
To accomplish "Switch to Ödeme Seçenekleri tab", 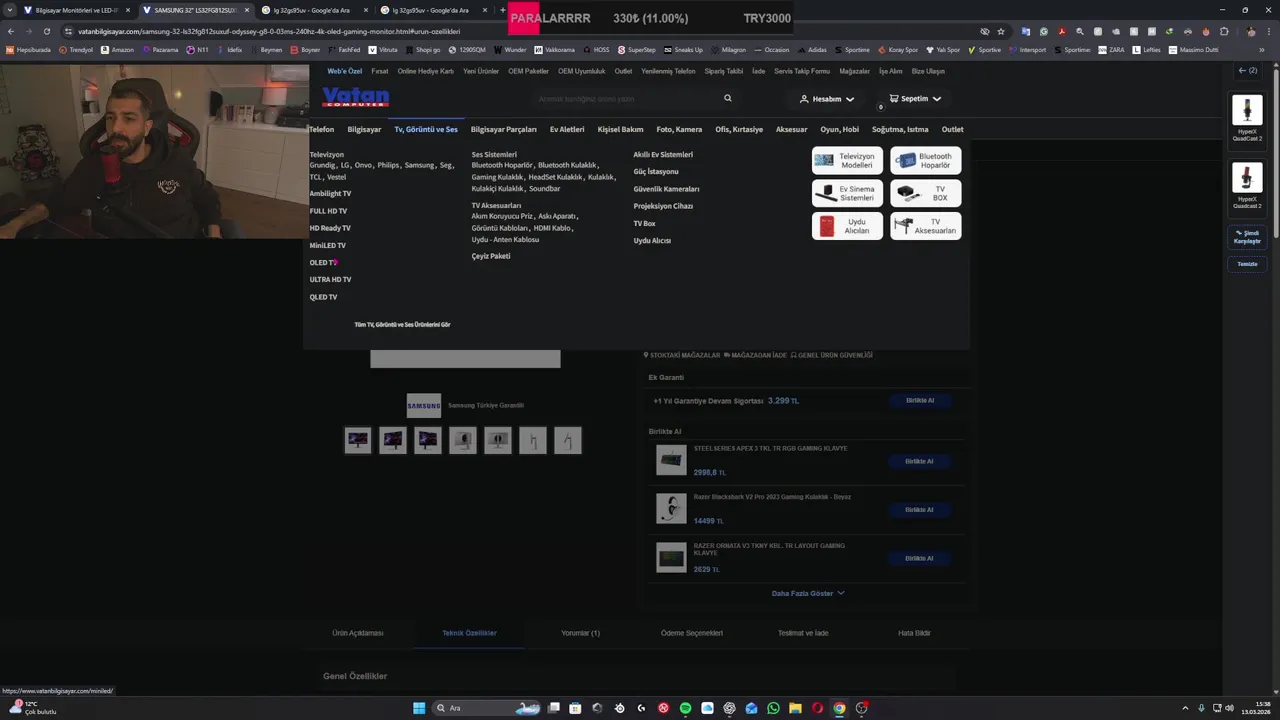I will pyautogui.click(x=691, y=633).
